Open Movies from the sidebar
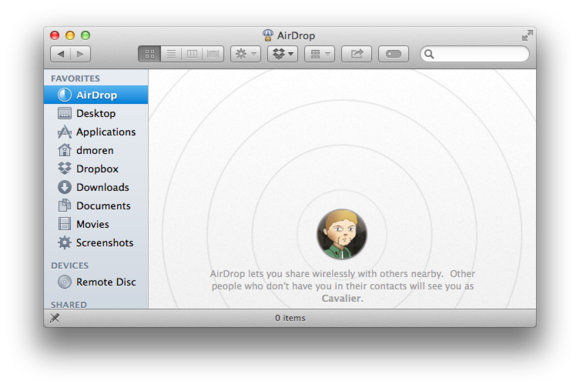 coord(96,225)
